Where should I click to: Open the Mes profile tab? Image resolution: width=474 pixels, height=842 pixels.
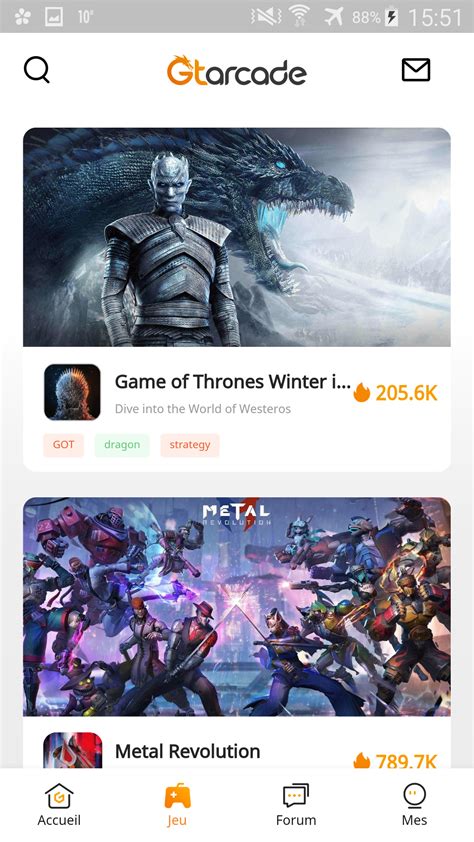(414, 804)
